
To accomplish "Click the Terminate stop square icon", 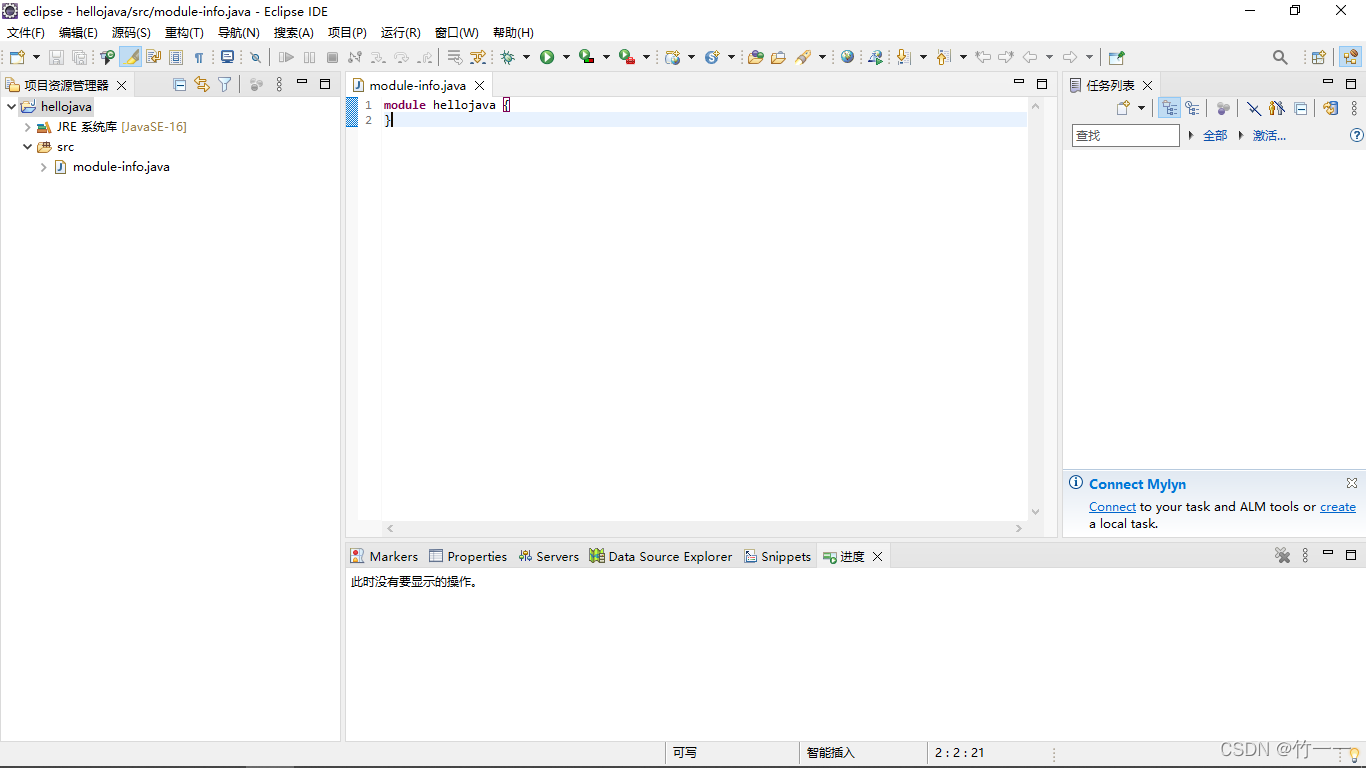I will pyautogui.click(x=332, y=57).
